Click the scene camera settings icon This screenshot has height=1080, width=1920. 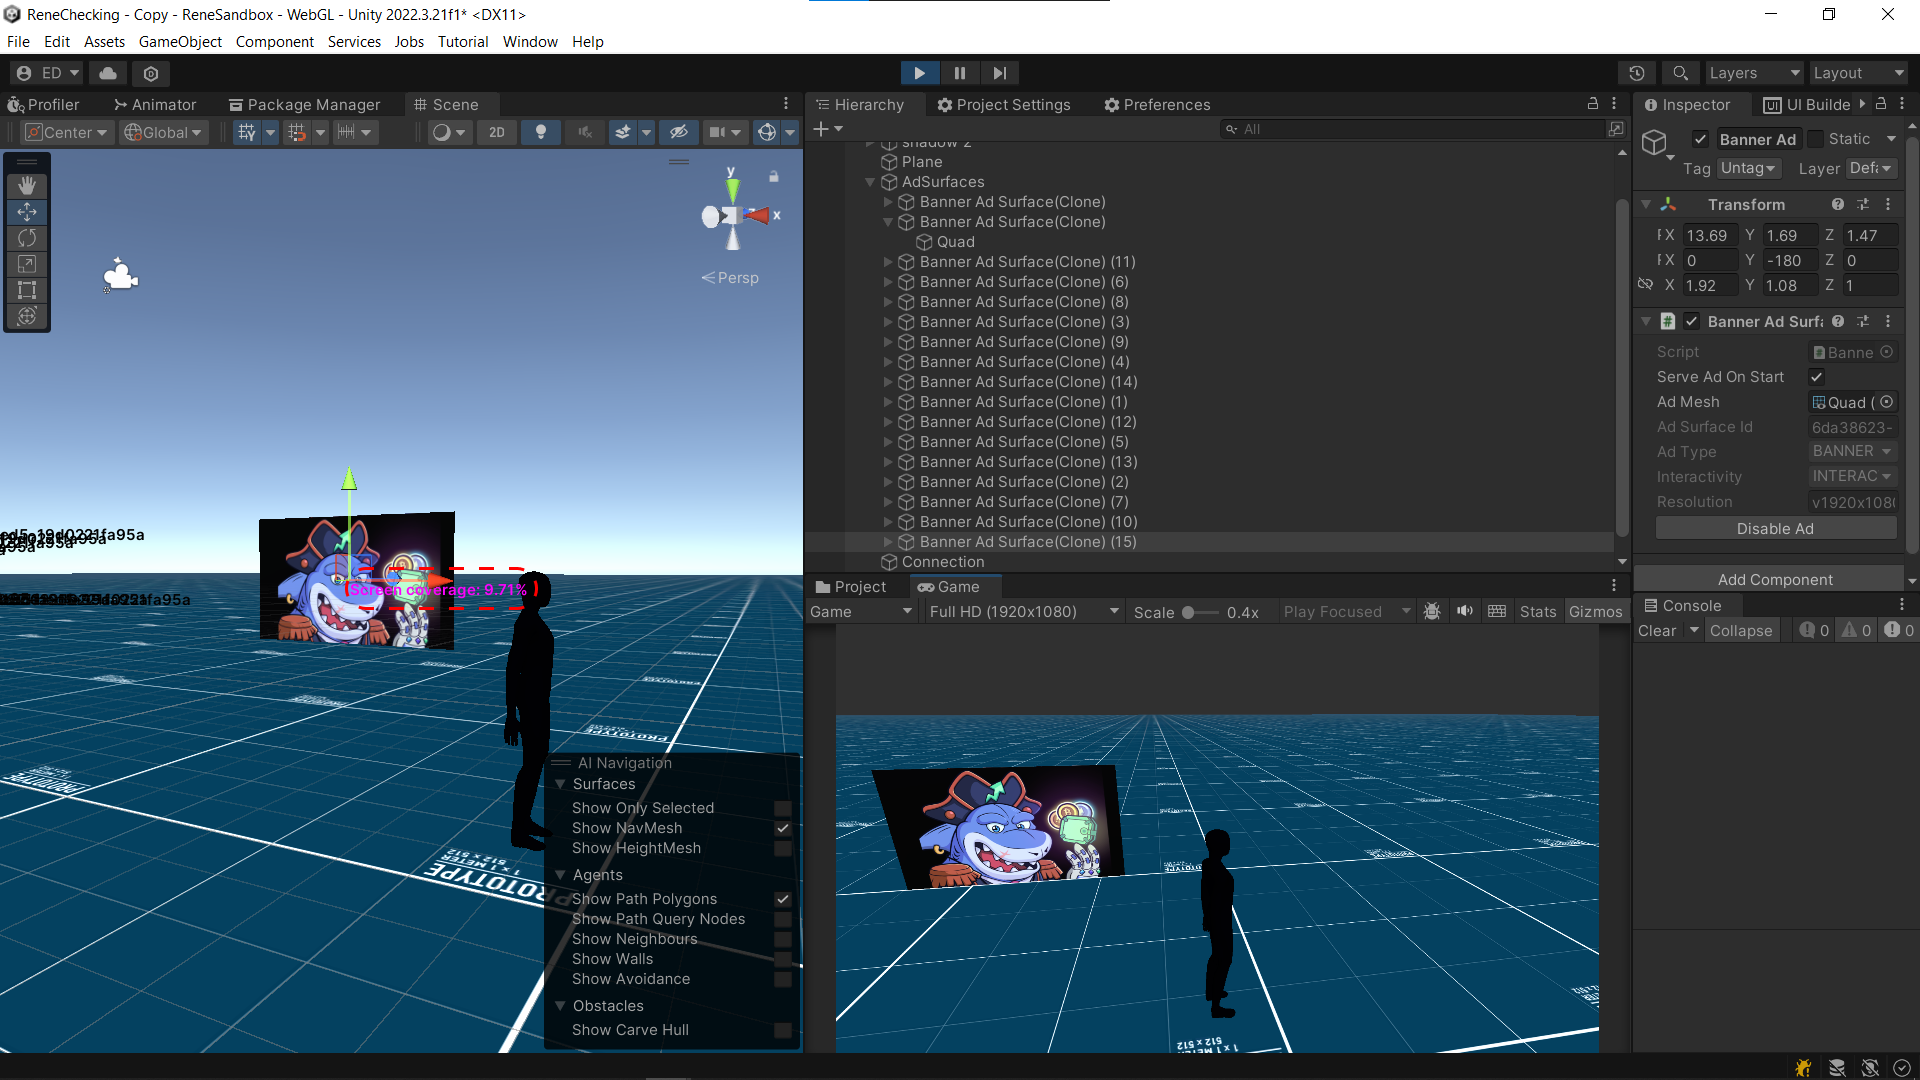coord(717,132)
